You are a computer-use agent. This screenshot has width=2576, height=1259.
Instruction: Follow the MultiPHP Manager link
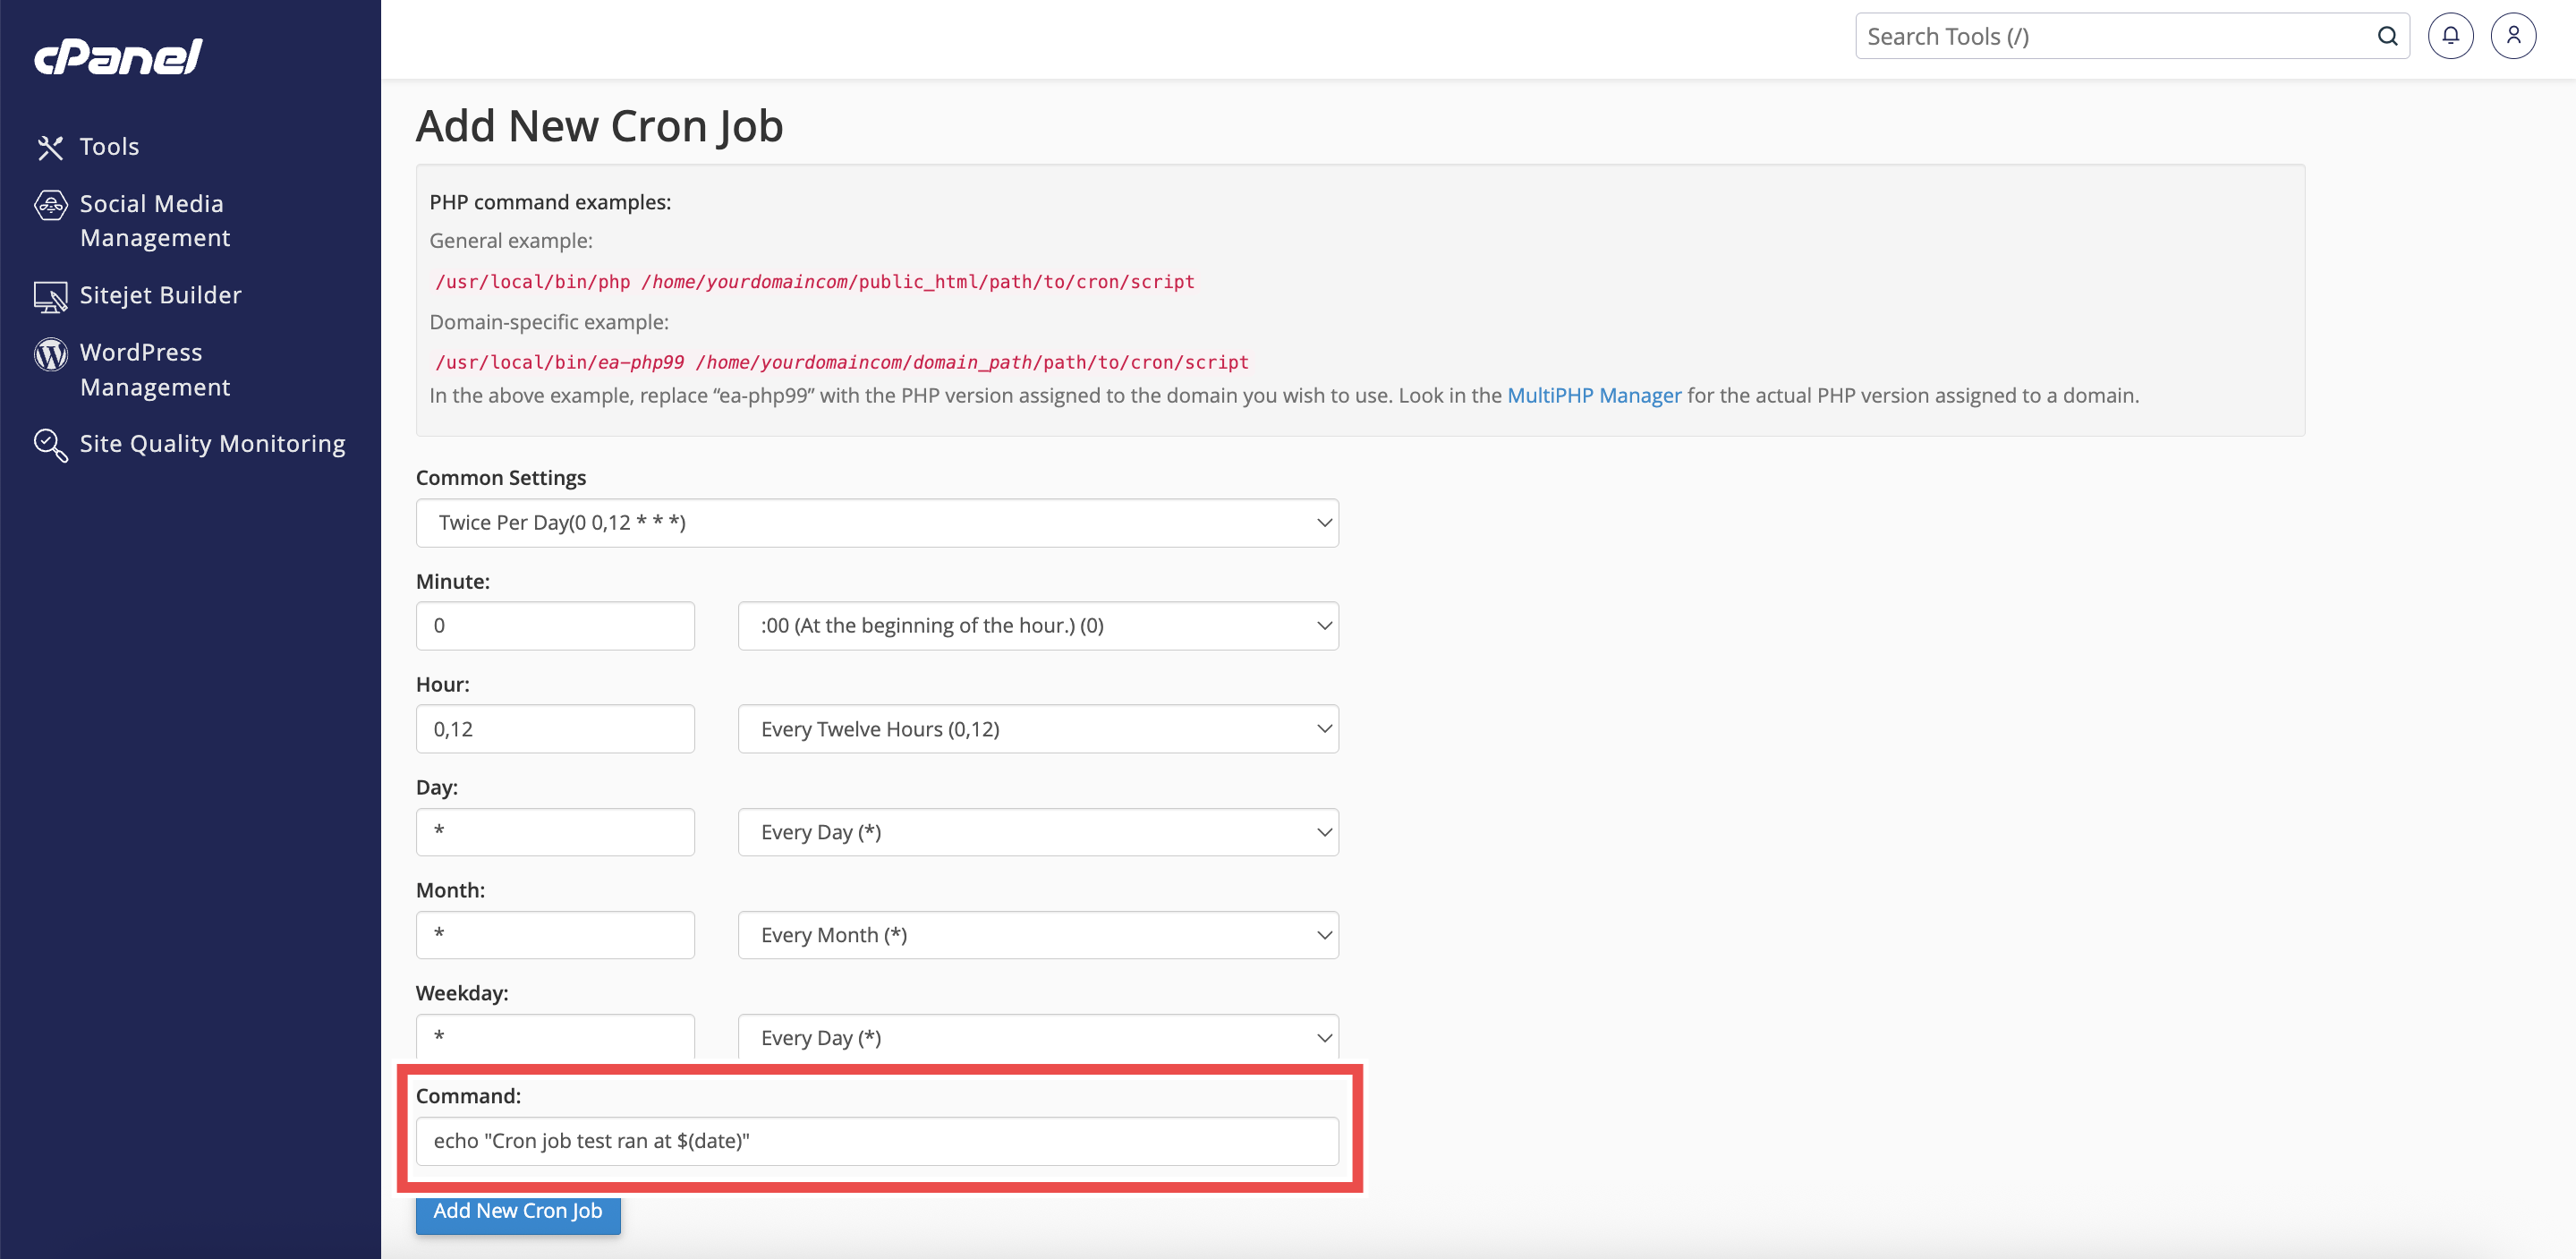pyautogui.click(x=1593, y=396)
